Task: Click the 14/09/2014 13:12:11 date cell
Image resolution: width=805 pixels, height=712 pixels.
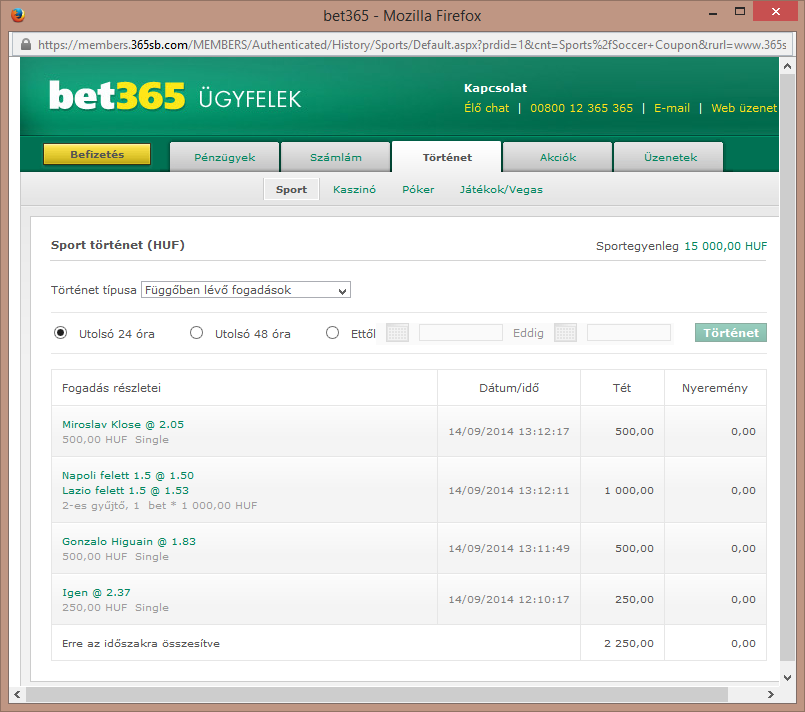Action: tap(509, 490)
